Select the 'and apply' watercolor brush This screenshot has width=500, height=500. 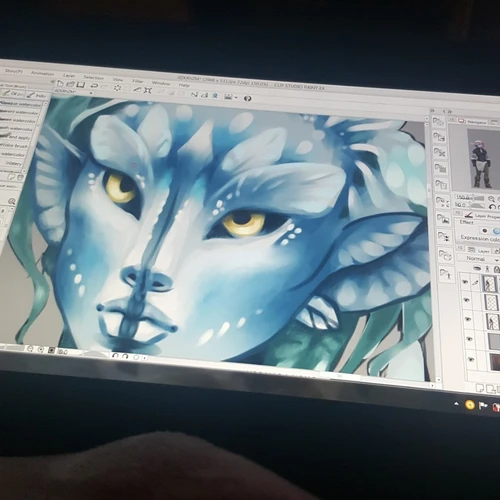[x=15, y=137]
